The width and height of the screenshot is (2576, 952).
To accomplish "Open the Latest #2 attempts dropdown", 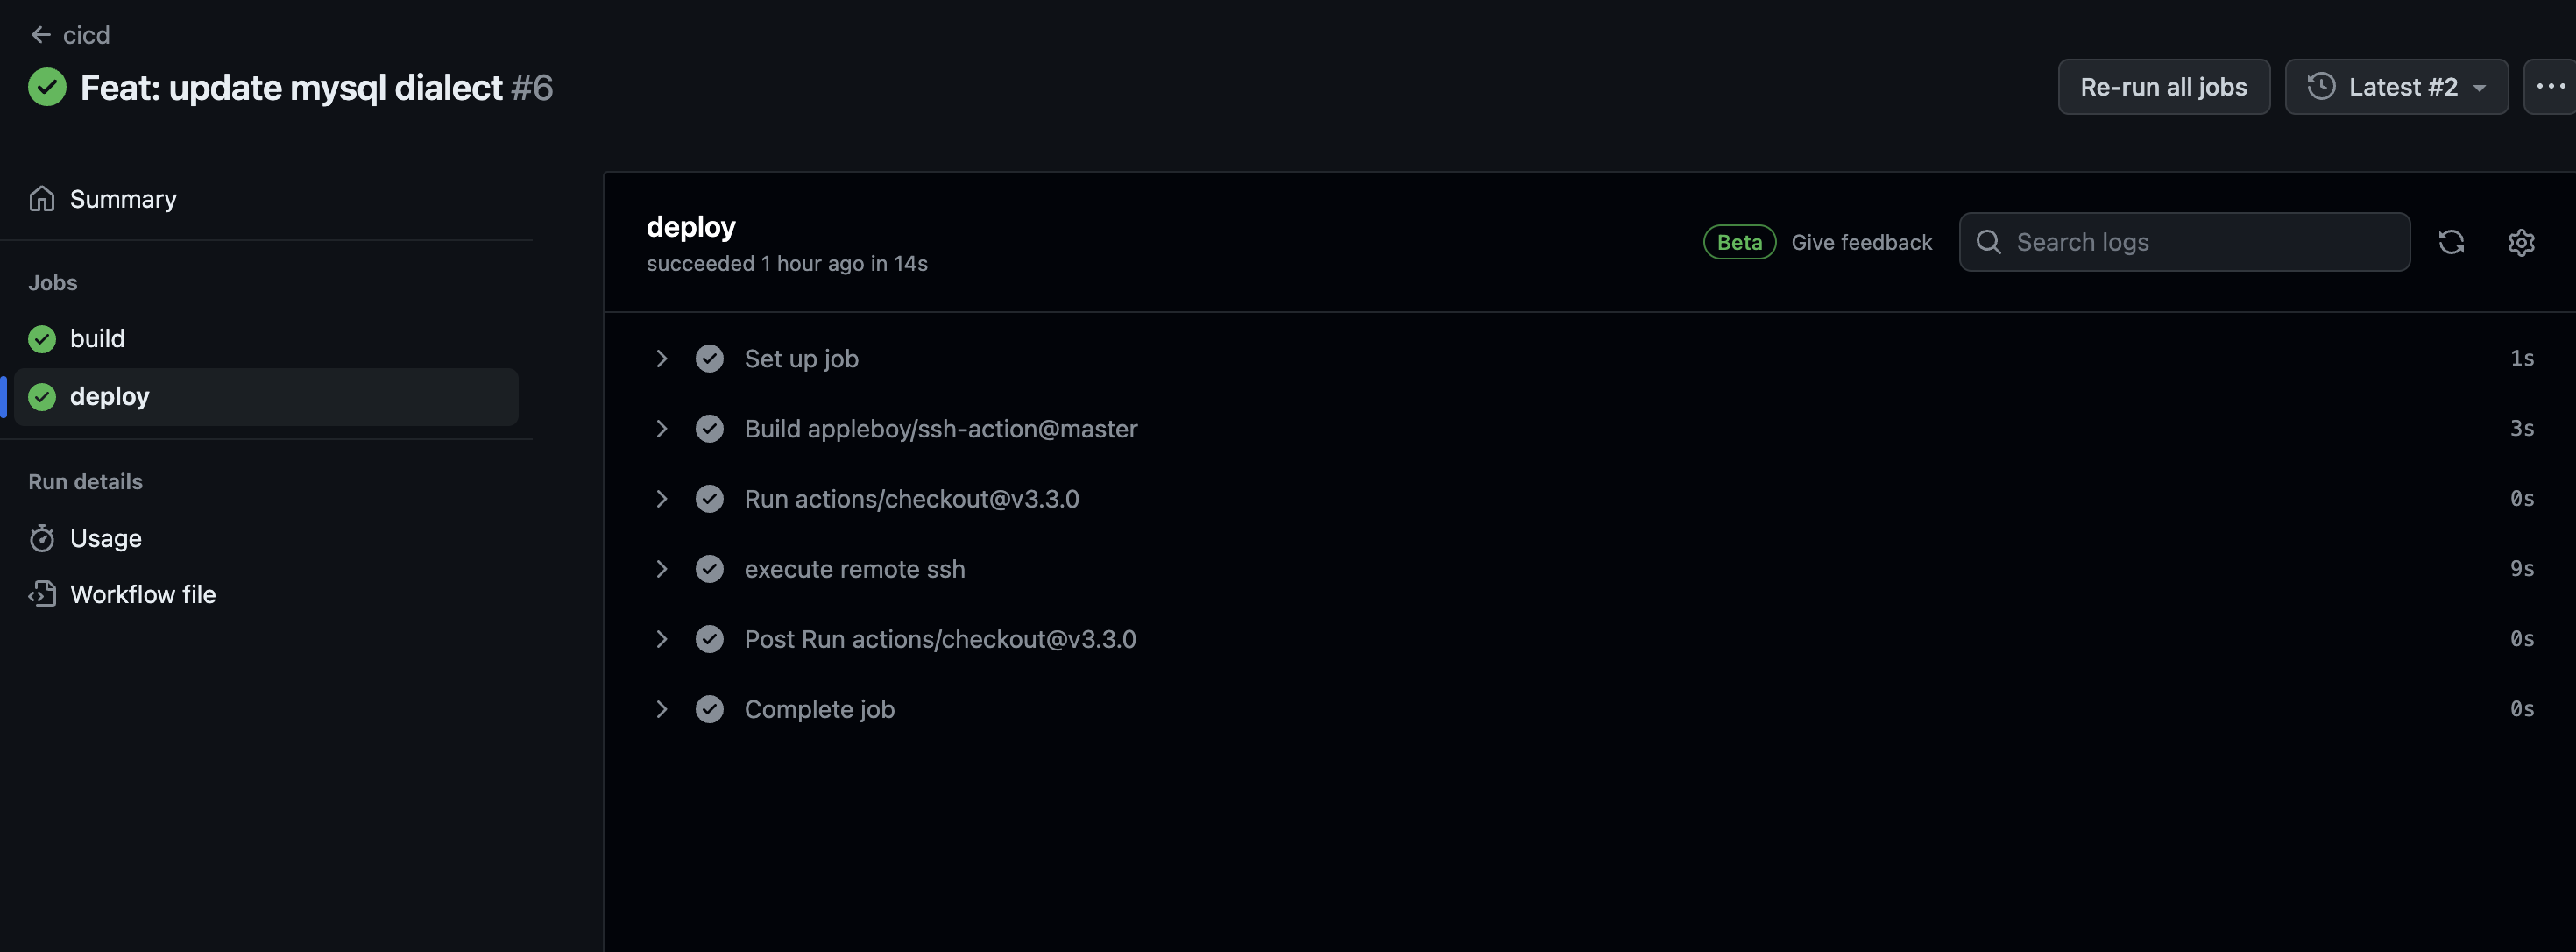I will click(2396, 87).
